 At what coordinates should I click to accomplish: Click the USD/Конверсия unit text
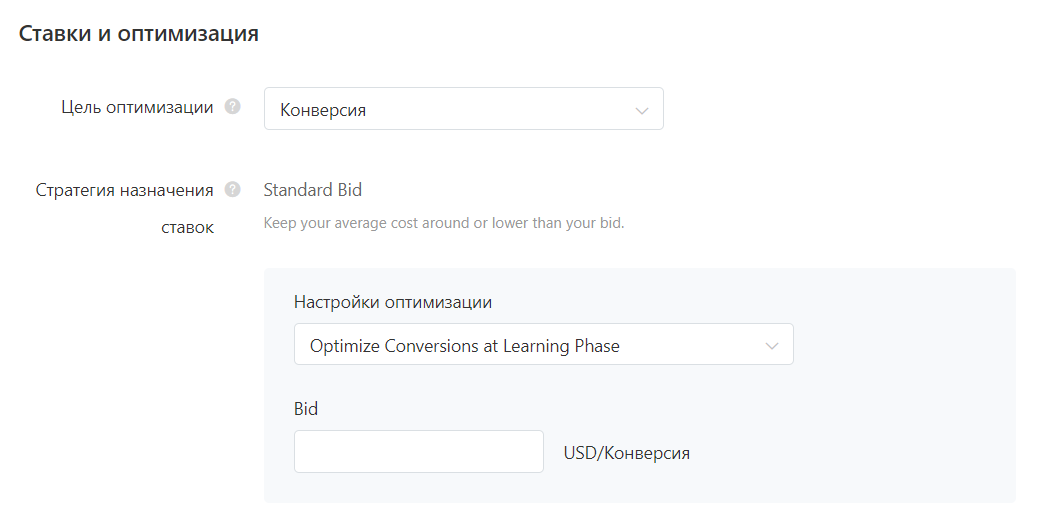click(626, 453)
